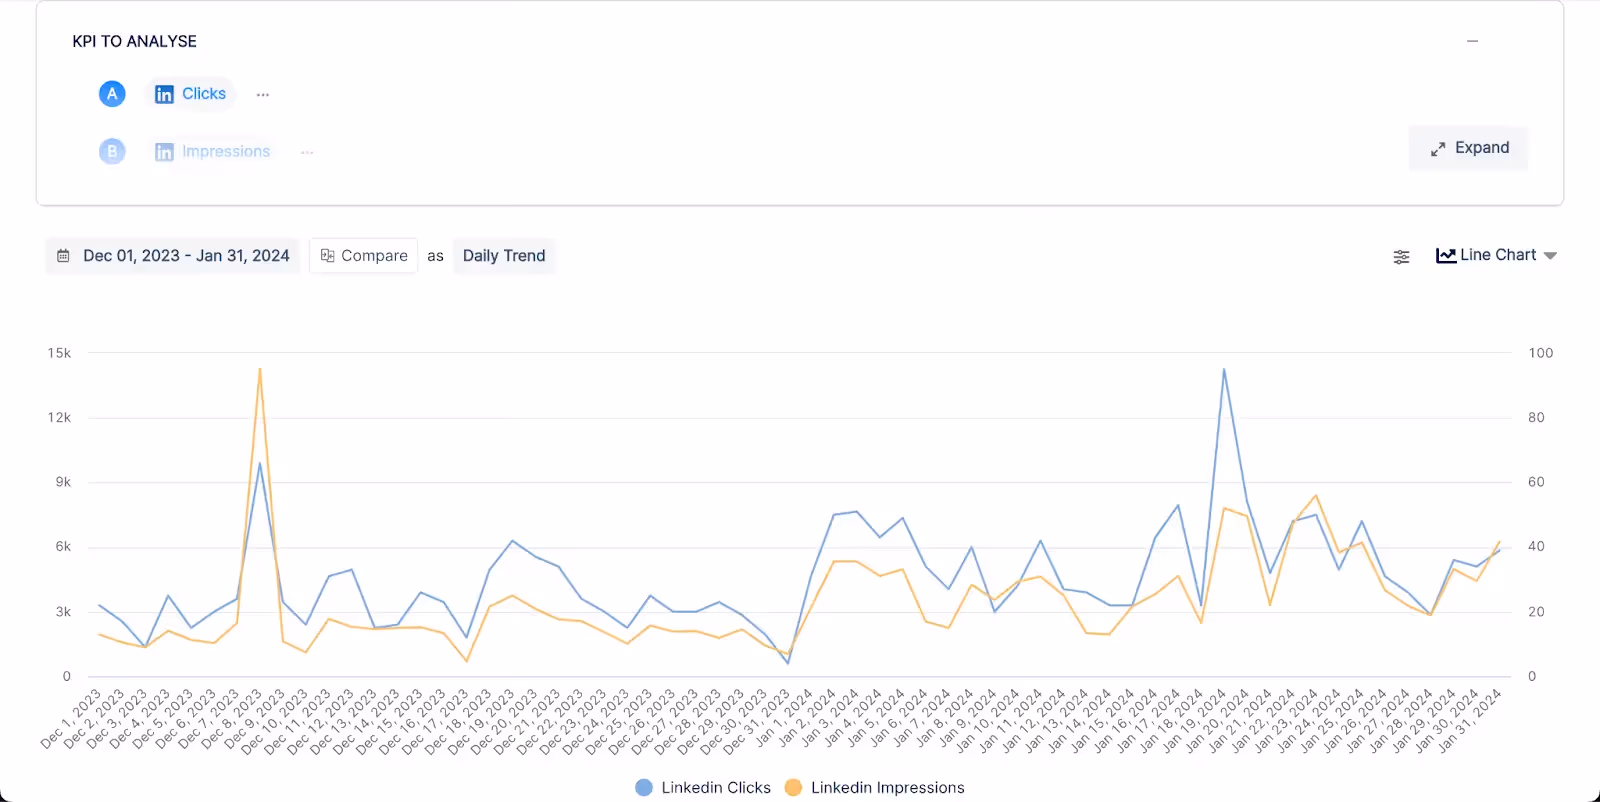Open the chart settings filter icon

tap(1400, 256)
